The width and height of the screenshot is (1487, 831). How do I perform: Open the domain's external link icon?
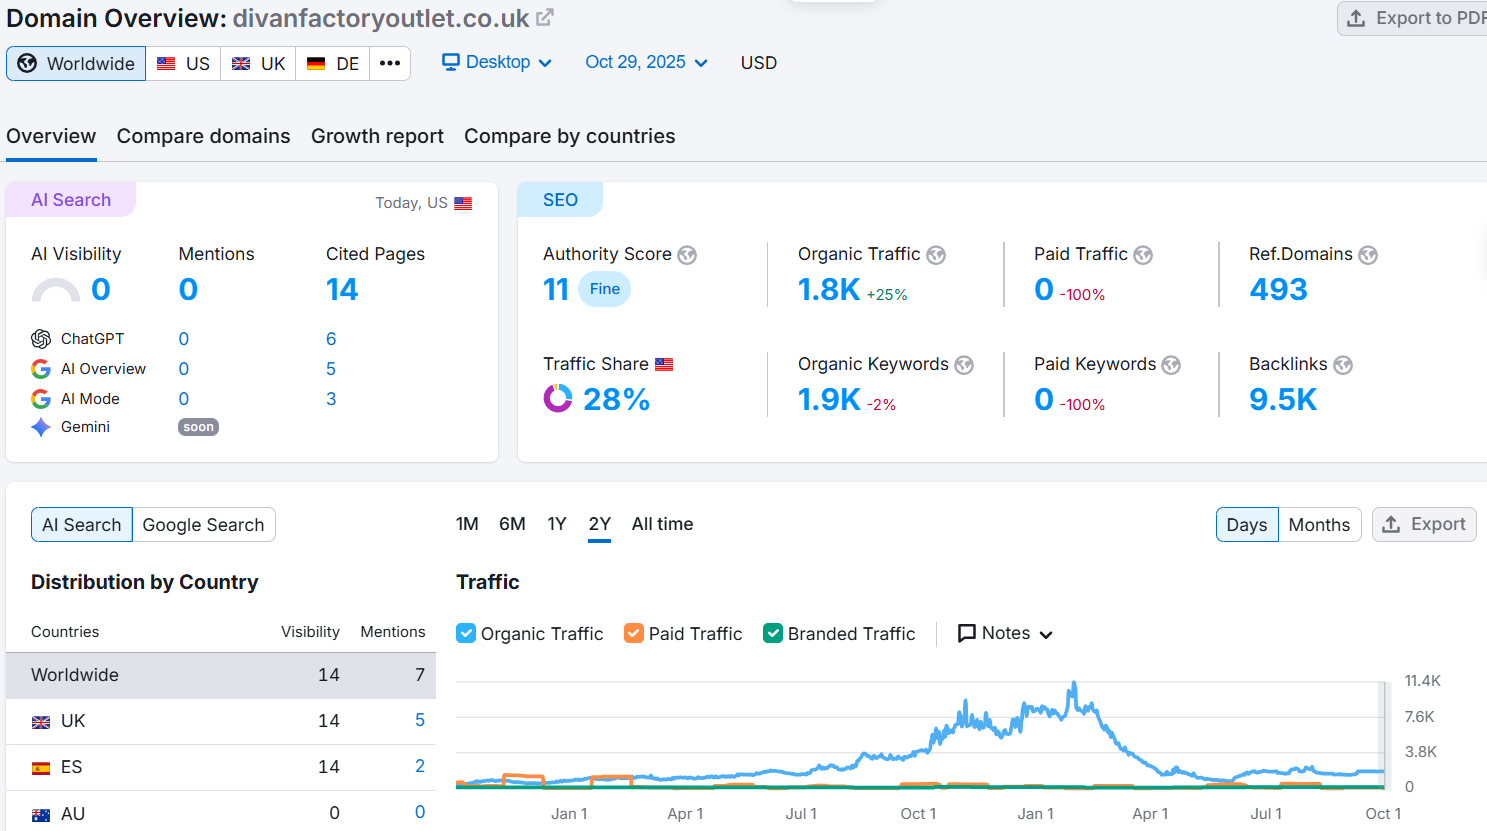coord(544,18)
